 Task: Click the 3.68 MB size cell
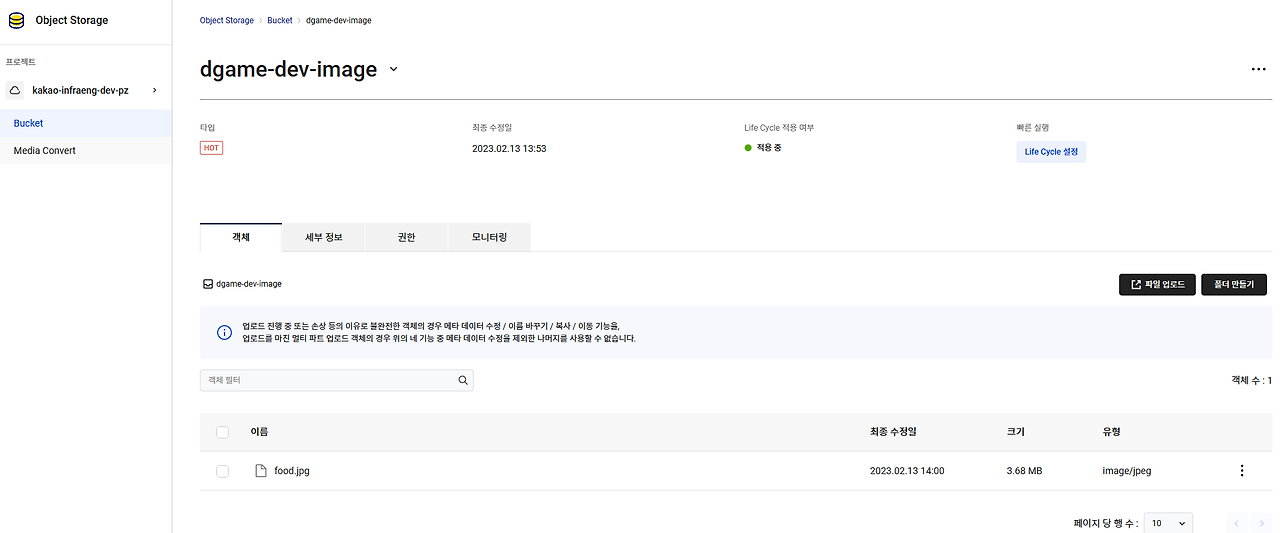[1024, 471]
